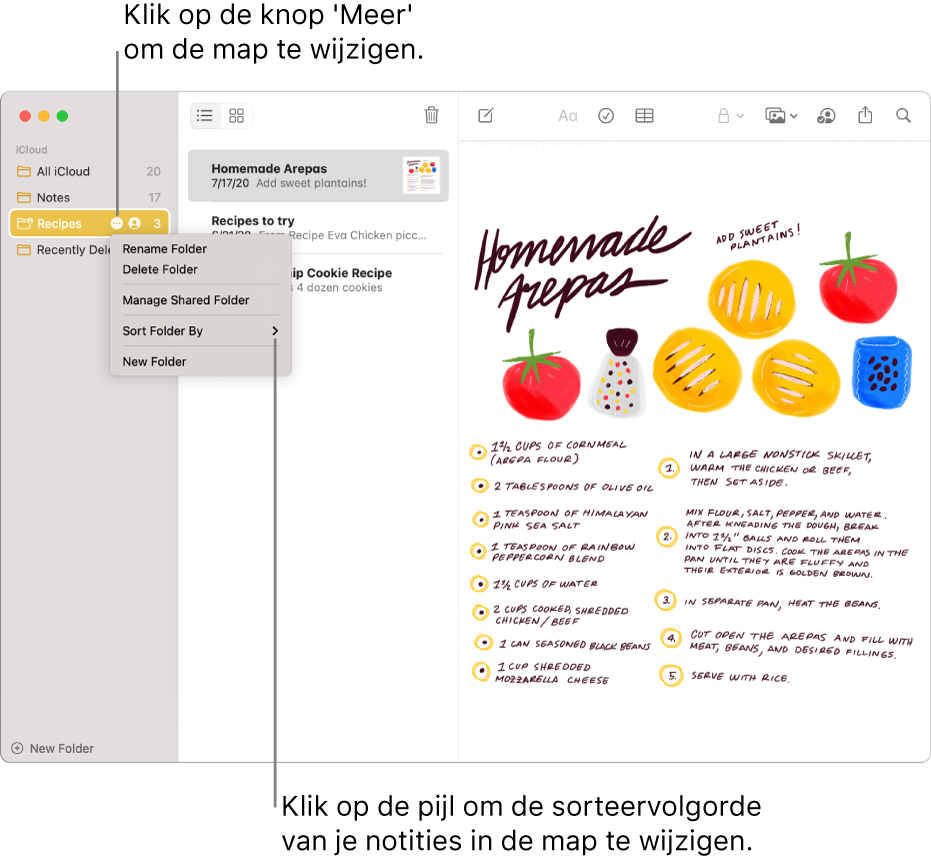Click the lock note icon

[723, 115]
